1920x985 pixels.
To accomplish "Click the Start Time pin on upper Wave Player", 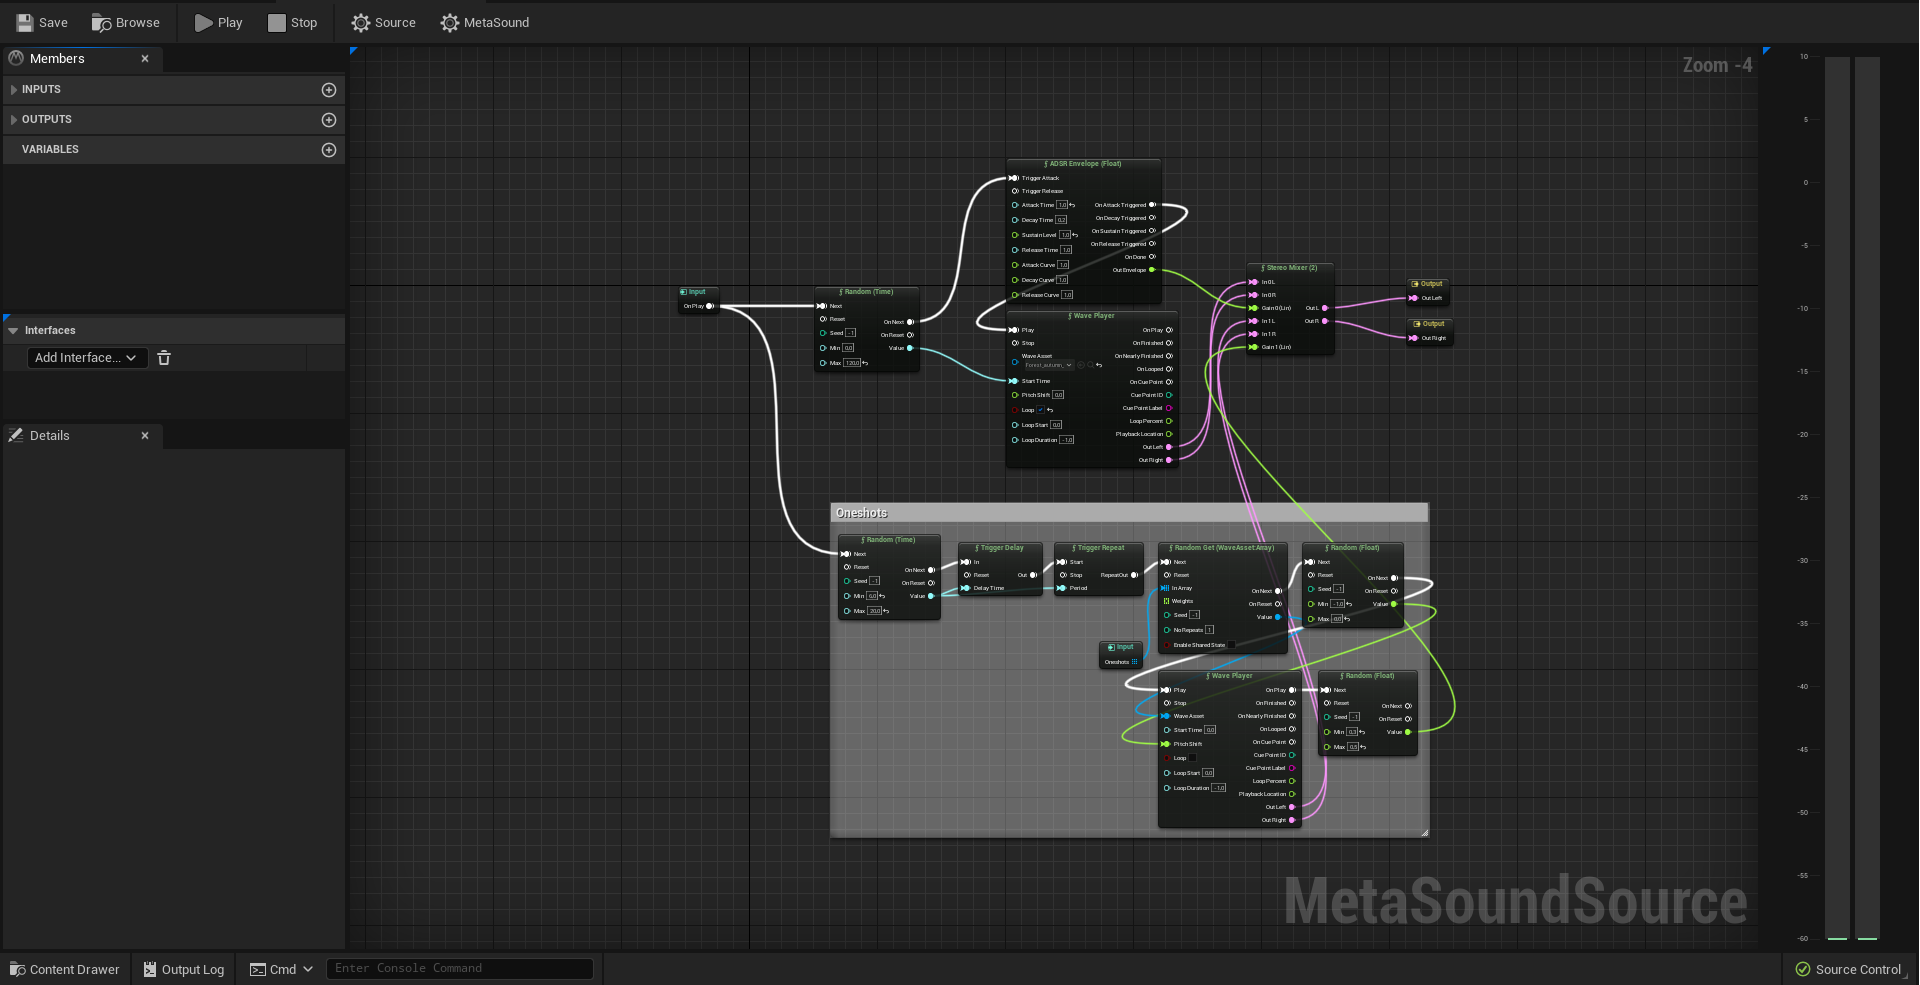I will [x=1014, y=381].
